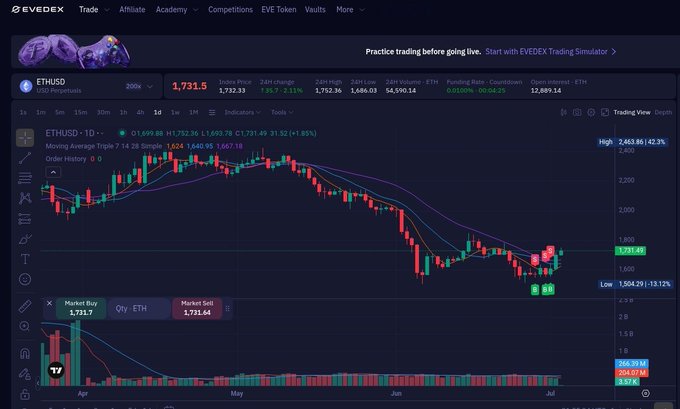Toggle lock all drawing tools
The width and height of the screenshot is (680, 409).
(x=25, y=394)
